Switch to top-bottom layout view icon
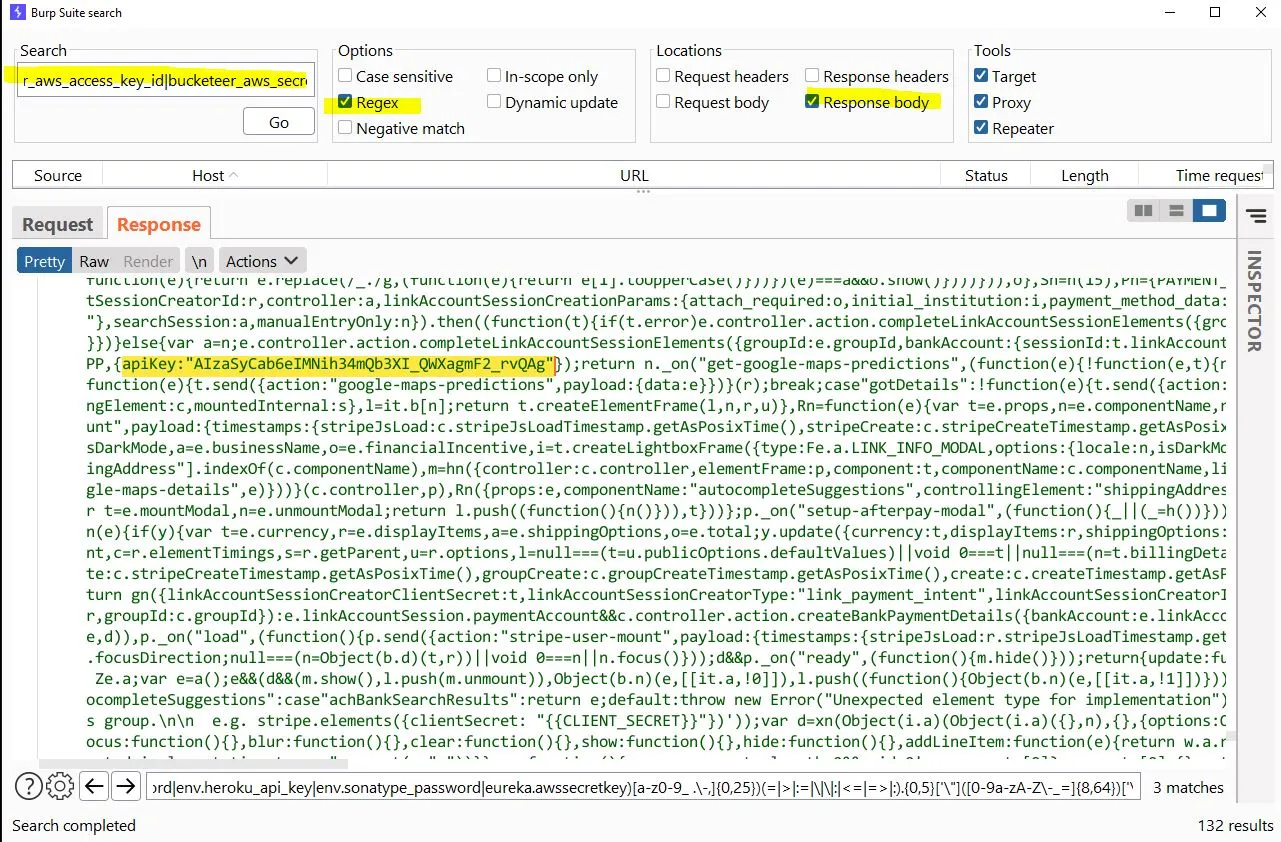The image size is (1281, 842). [1176, 211]
